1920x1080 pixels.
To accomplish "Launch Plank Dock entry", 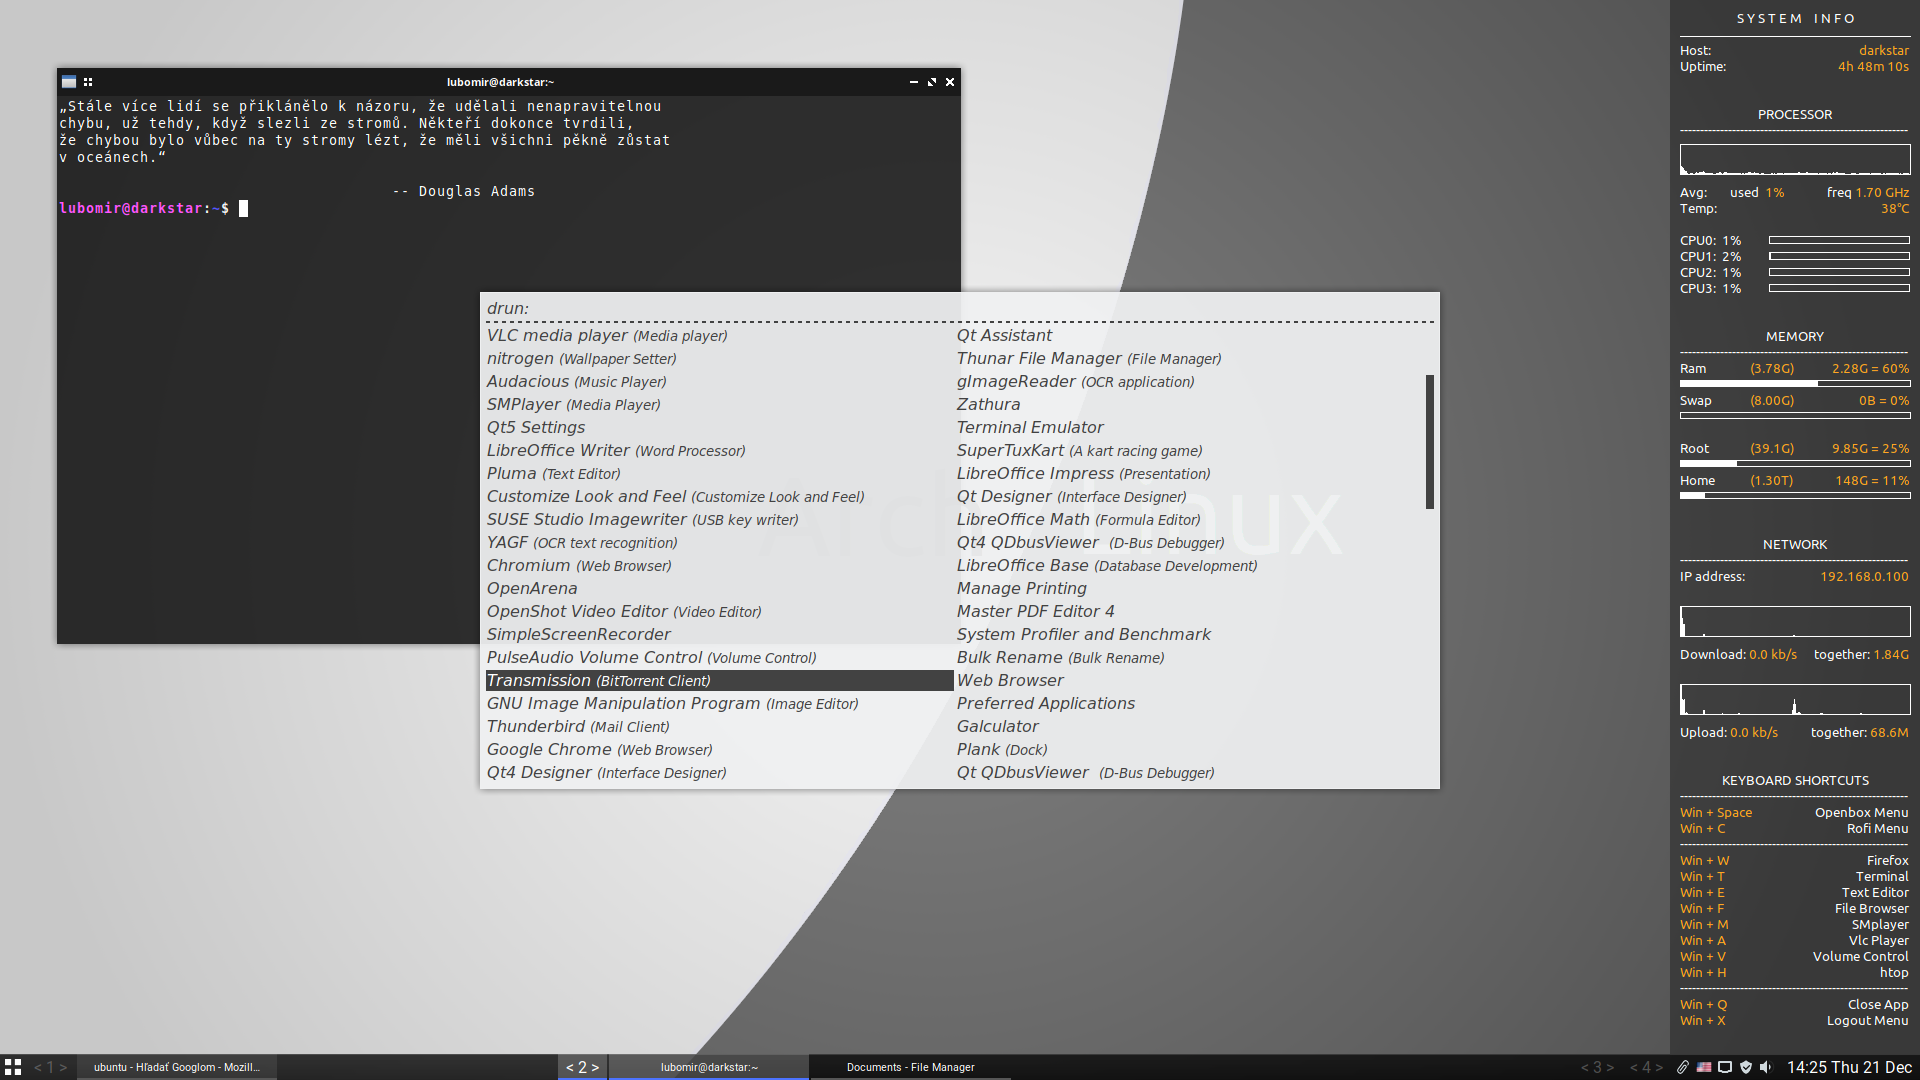I will point(1189,750).
